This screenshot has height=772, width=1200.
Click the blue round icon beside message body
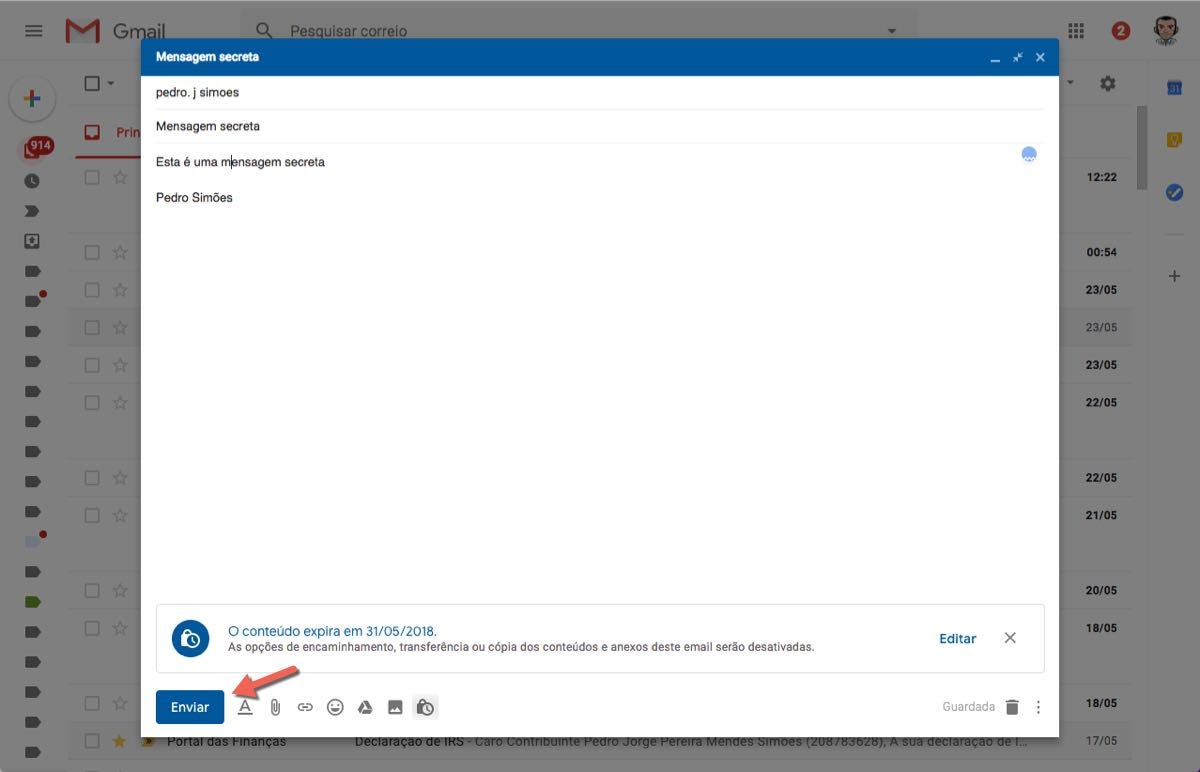(x=1029, y=154)
